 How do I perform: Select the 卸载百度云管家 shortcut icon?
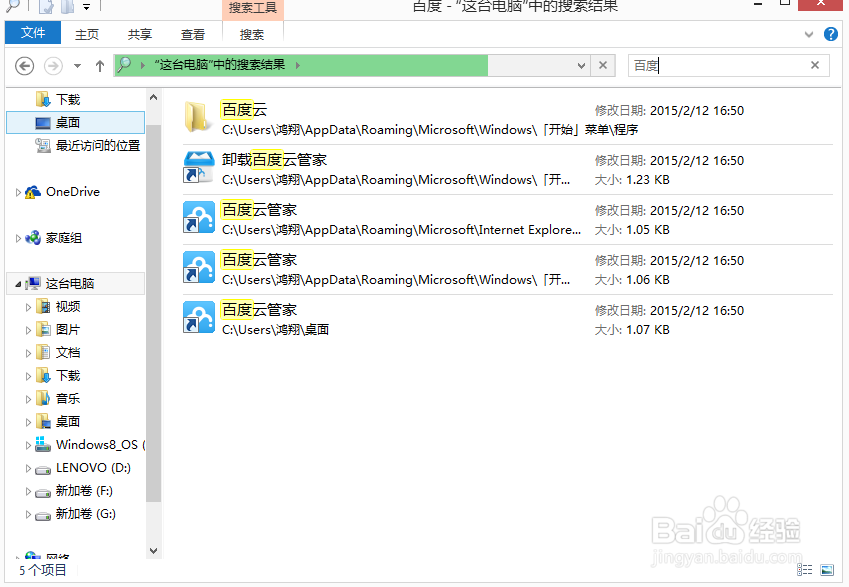click(x=199, y=167)
